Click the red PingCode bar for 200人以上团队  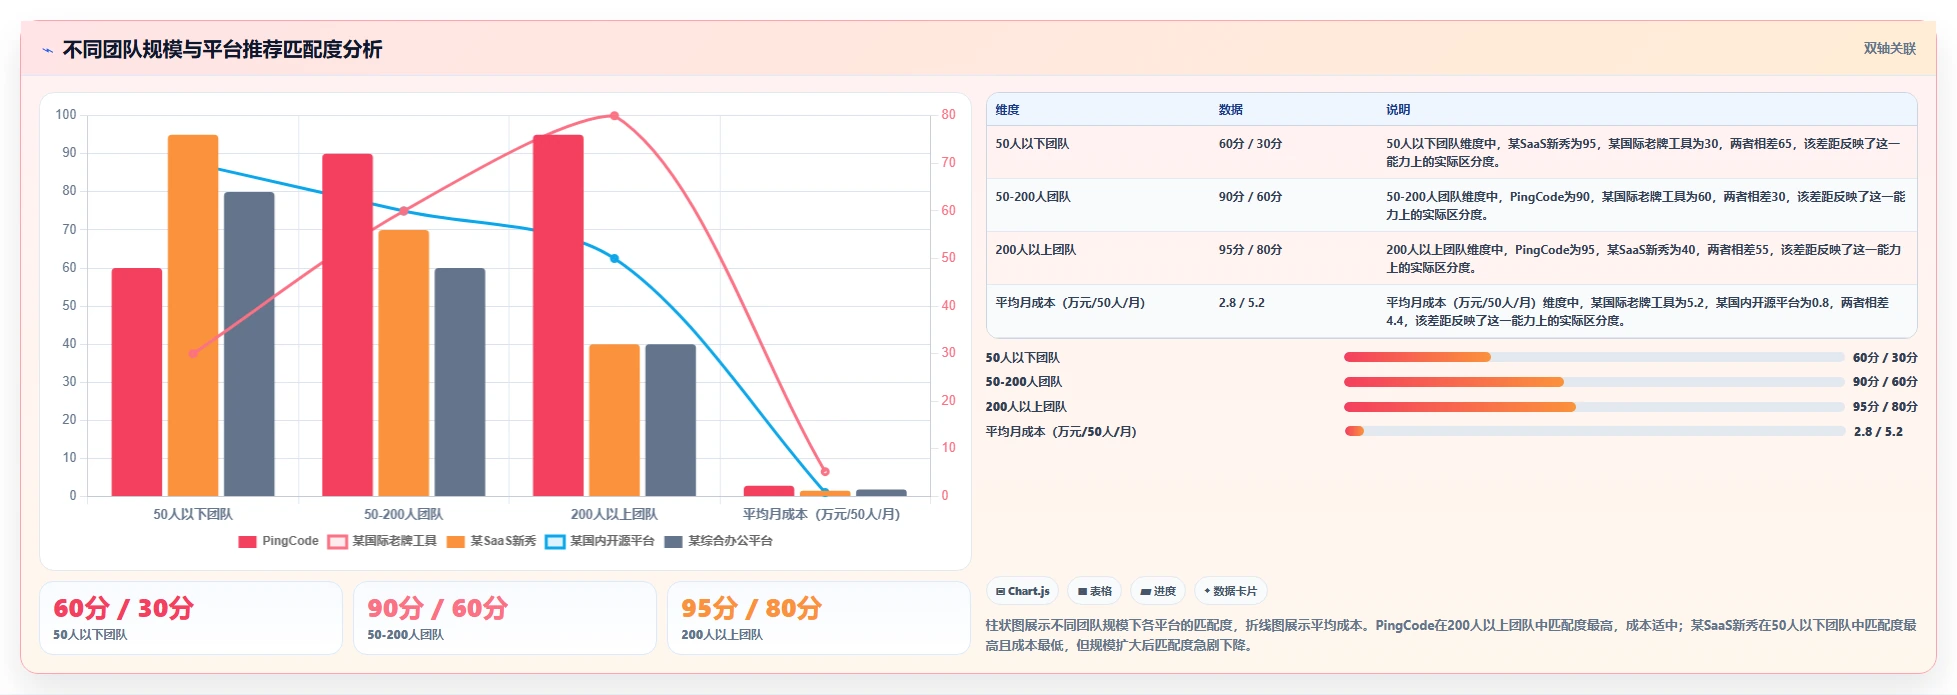(x=558, y=315)
